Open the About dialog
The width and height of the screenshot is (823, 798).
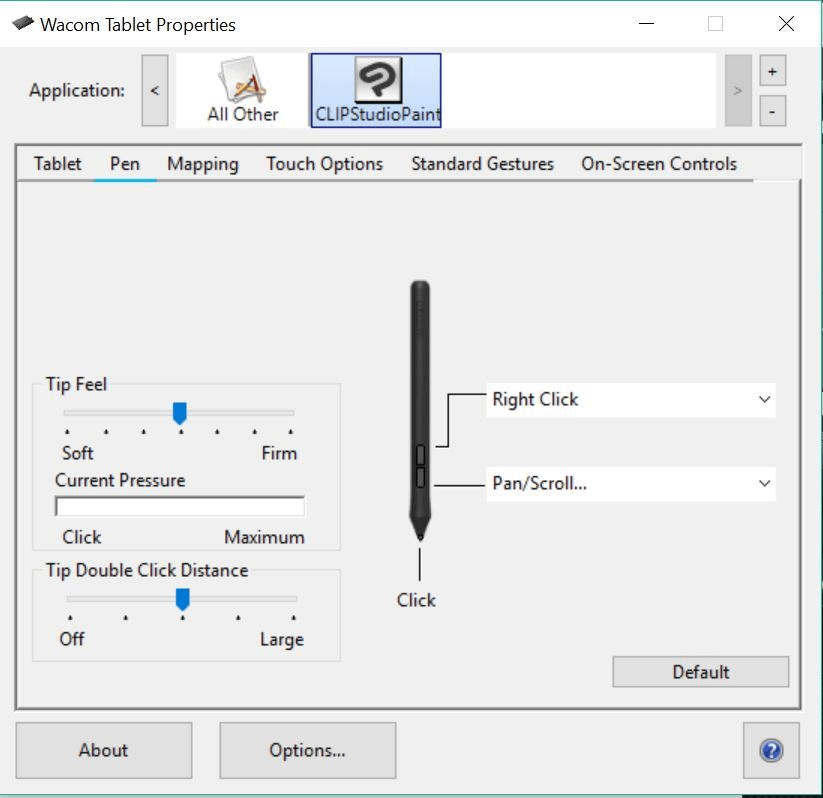[x=103, y=750]
